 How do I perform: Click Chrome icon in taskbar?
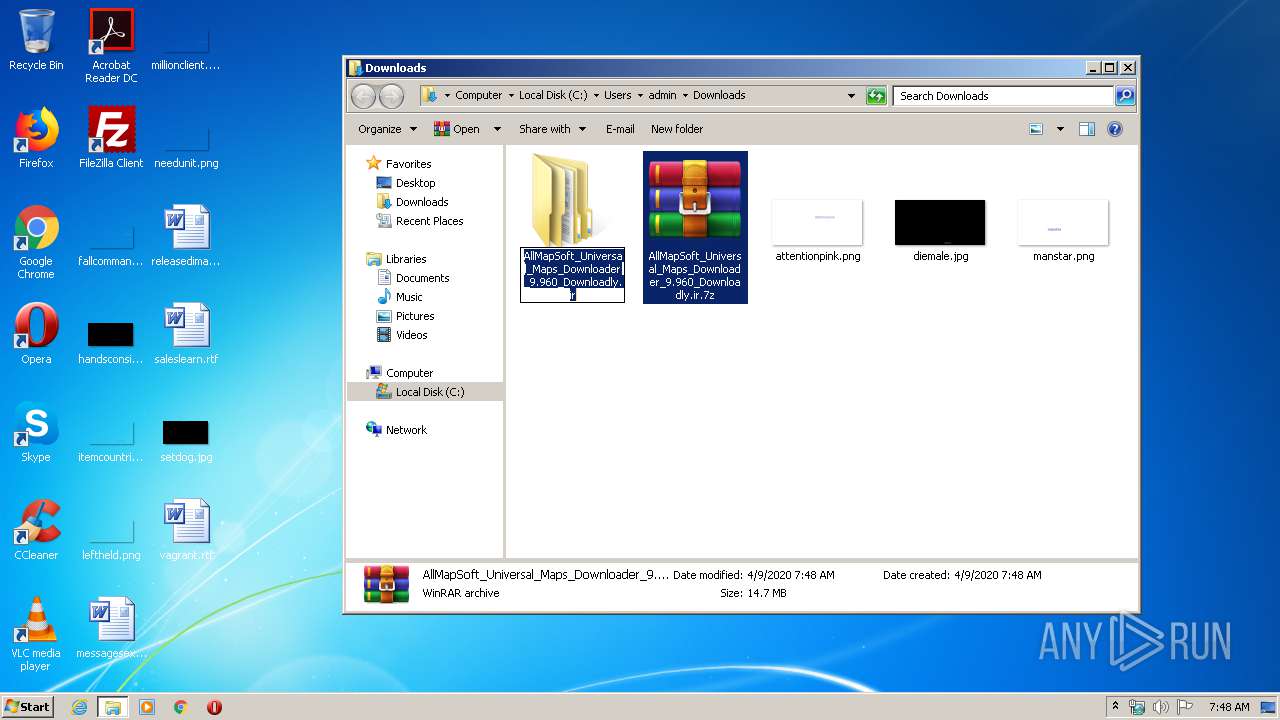(x=181, y=707)
